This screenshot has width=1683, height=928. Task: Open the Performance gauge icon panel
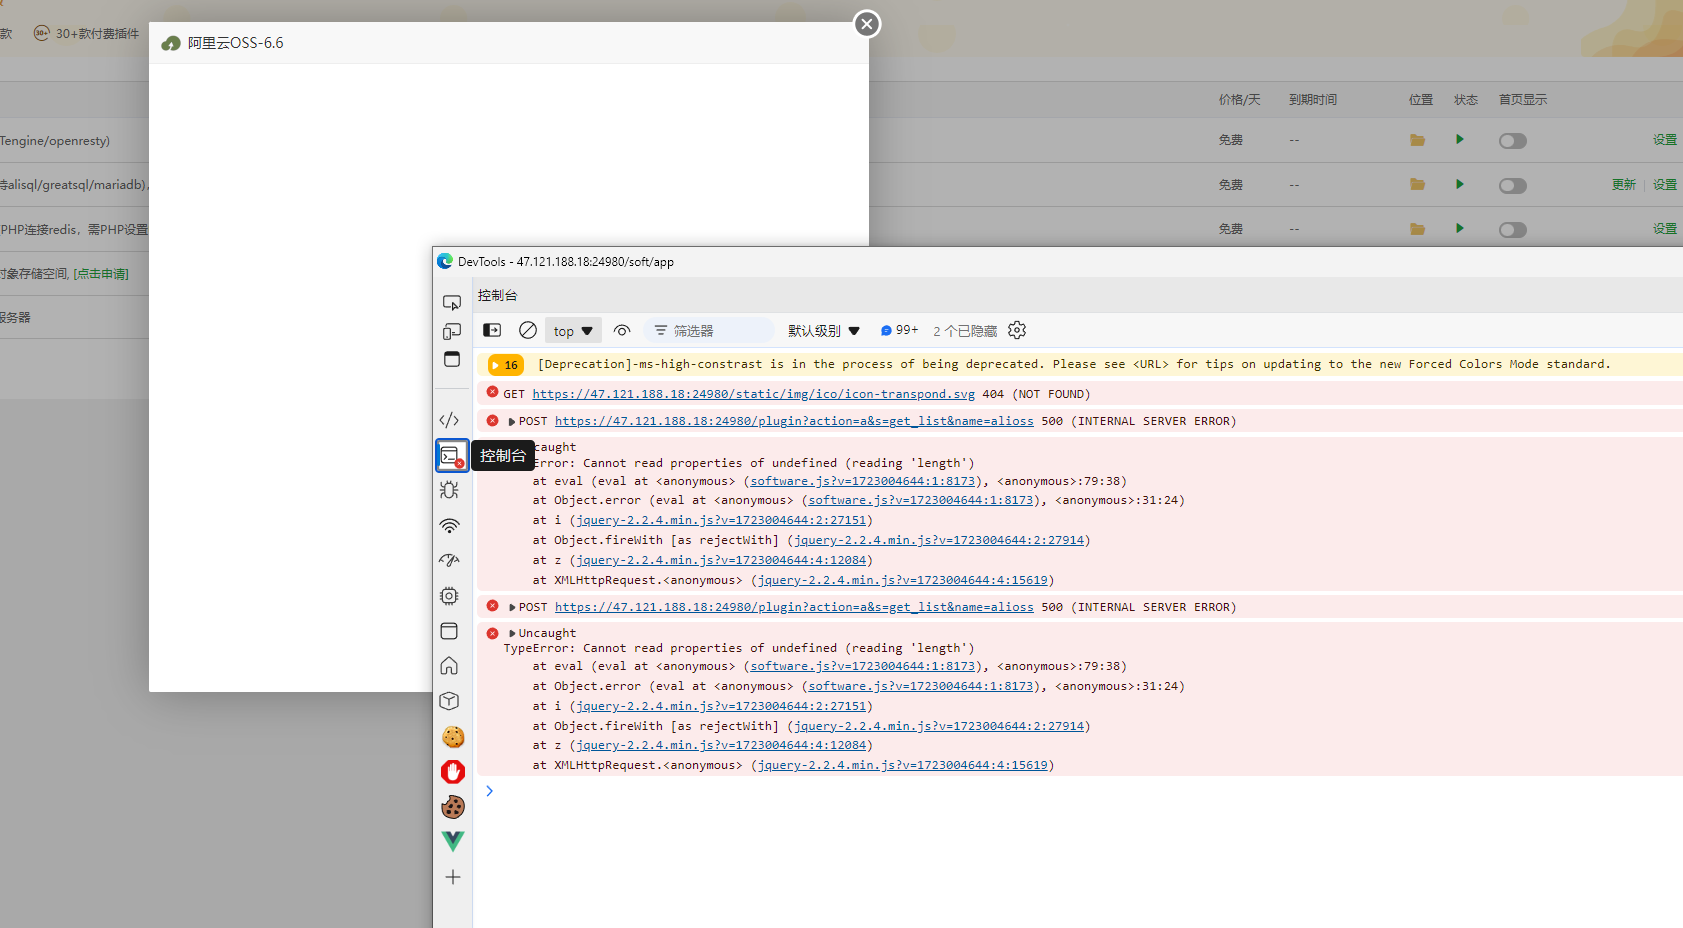450,560
